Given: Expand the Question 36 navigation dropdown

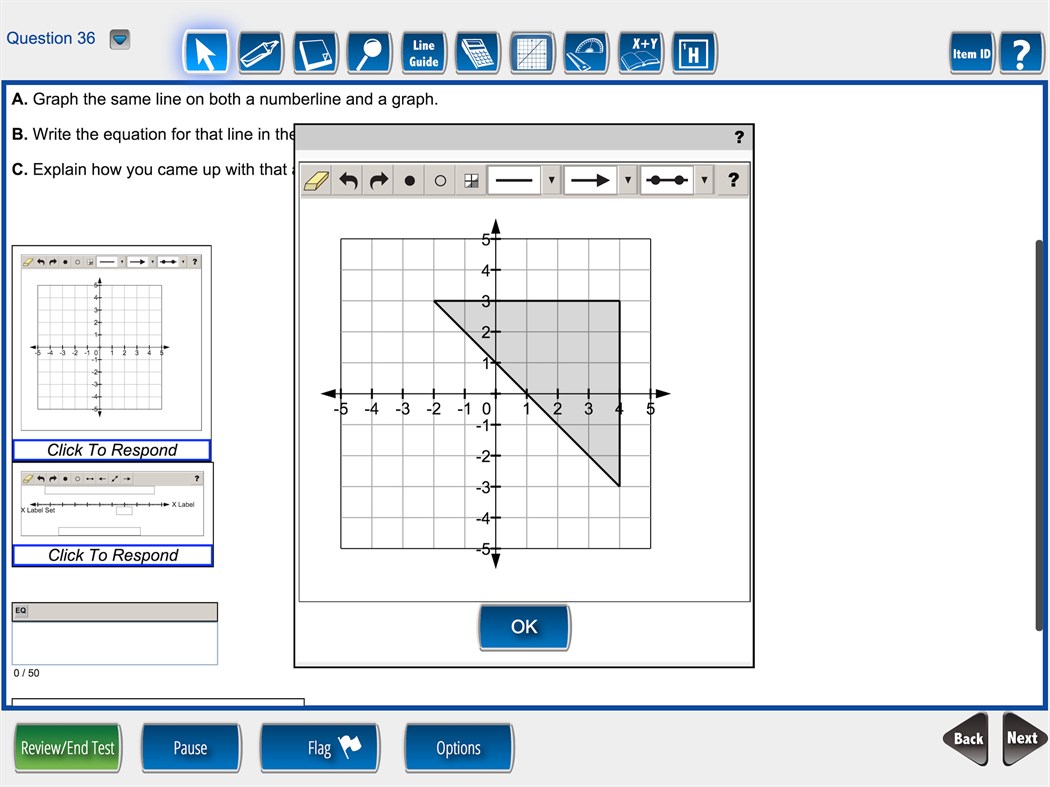Looking at the screenshot, I should (x=120, y=39).
